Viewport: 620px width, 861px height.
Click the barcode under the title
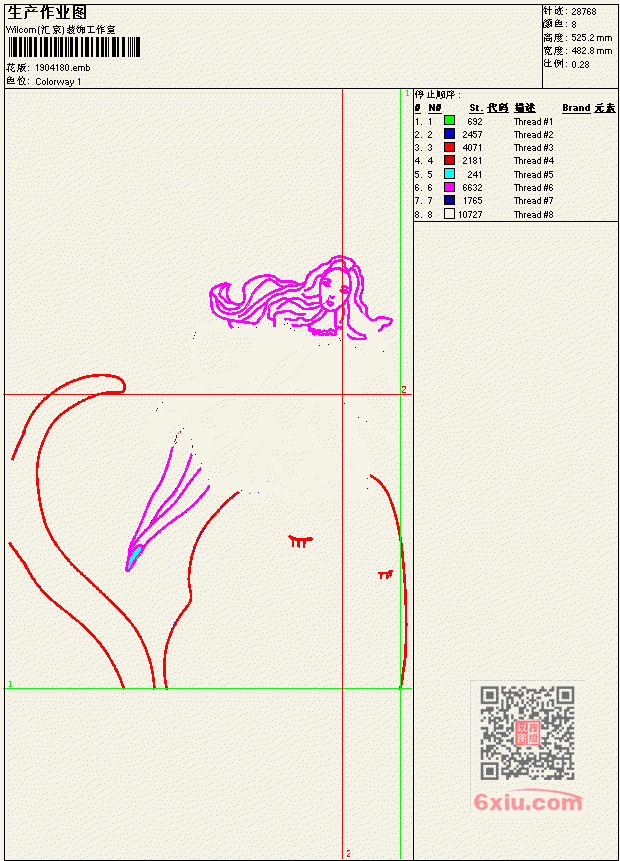(74, 47)
